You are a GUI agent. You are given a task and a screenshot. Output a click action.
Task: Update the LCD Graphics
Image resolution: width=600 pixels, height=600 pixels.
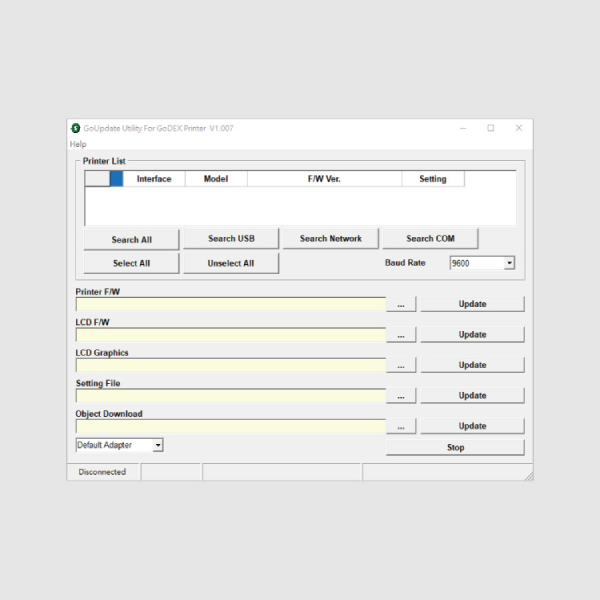coord(472,365)
